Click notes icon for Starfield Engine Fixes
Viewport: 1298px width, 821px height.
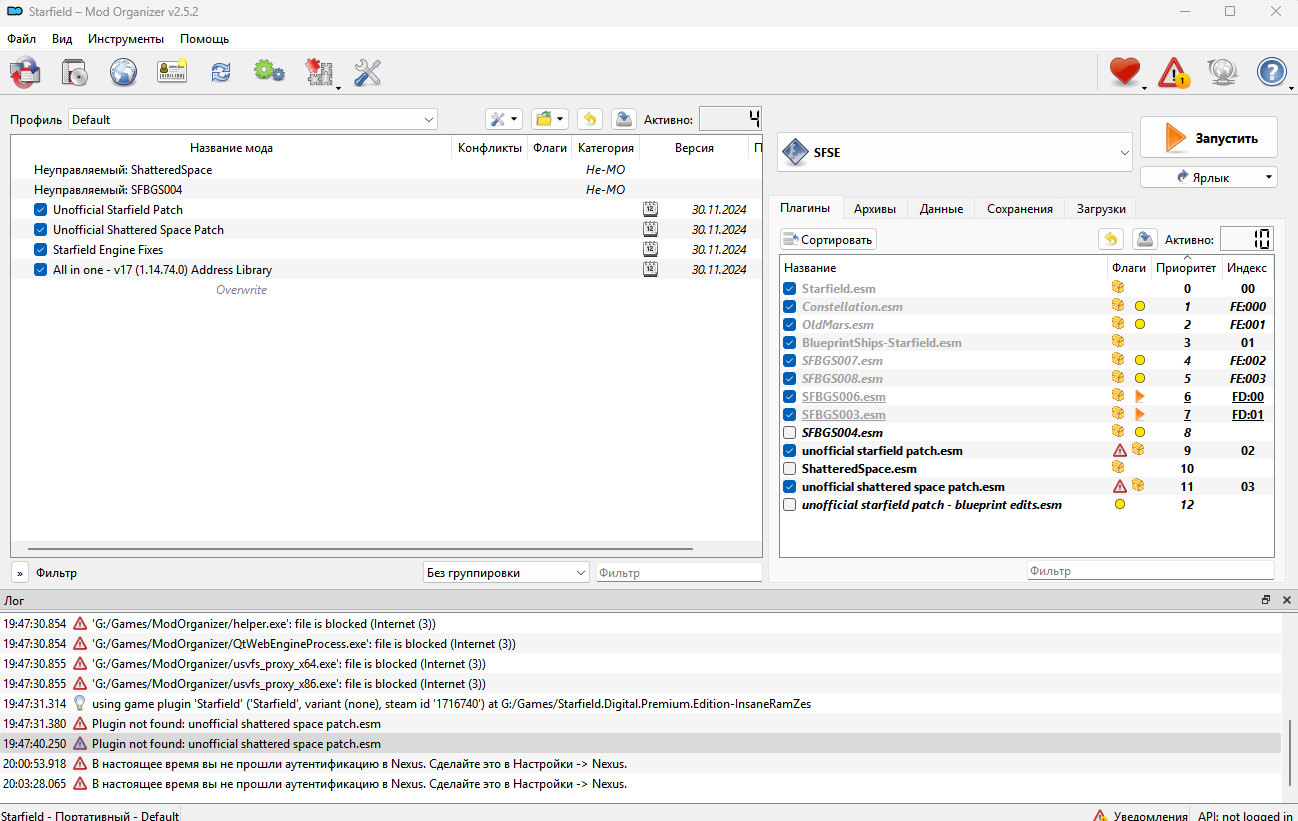coord(650,249)
